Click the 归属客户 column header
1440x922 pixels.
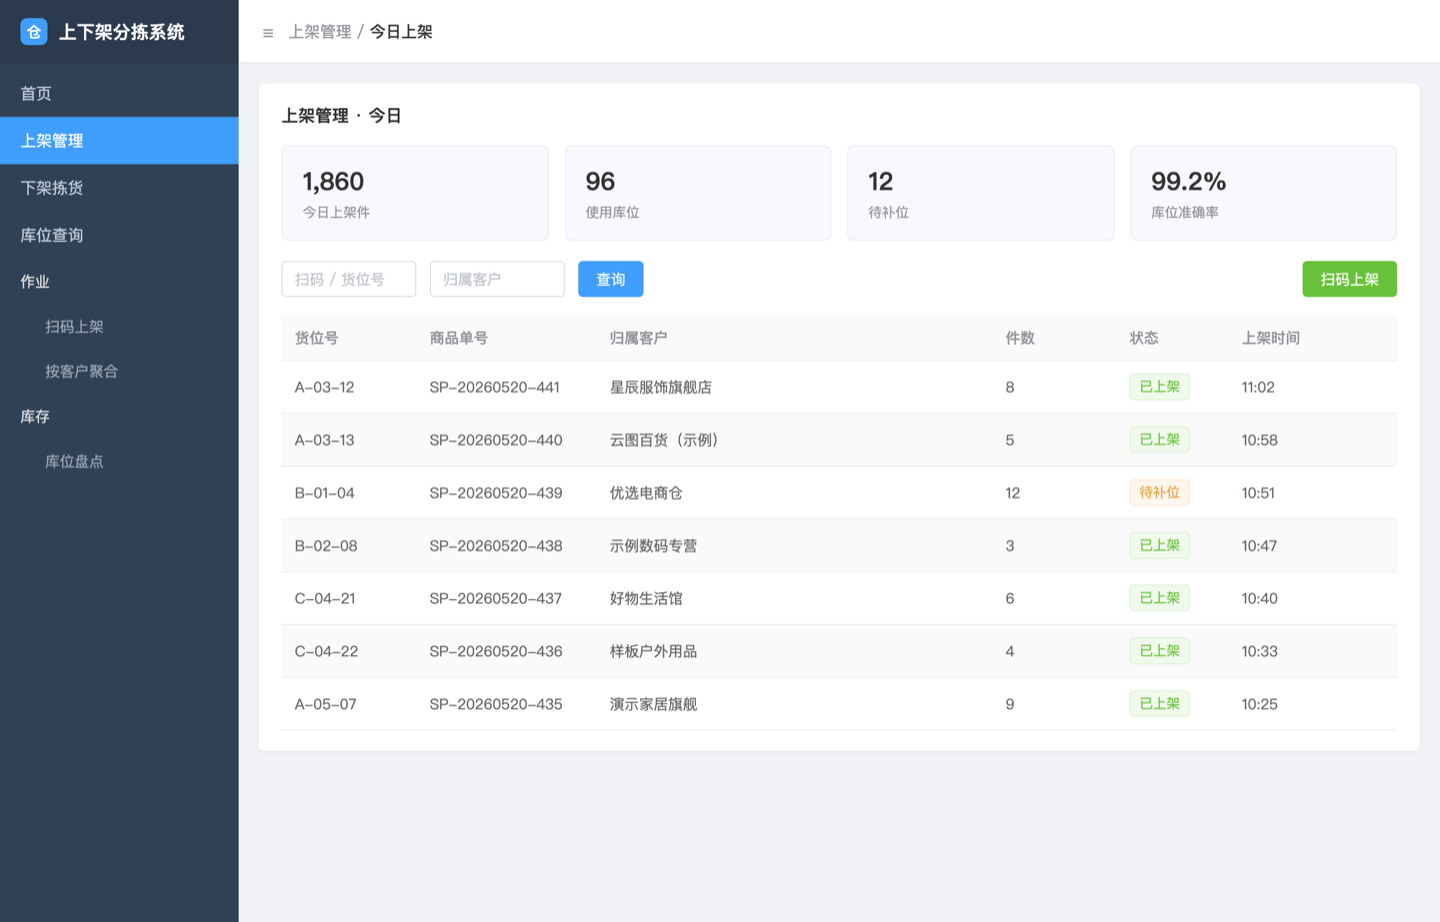(639, 338)
